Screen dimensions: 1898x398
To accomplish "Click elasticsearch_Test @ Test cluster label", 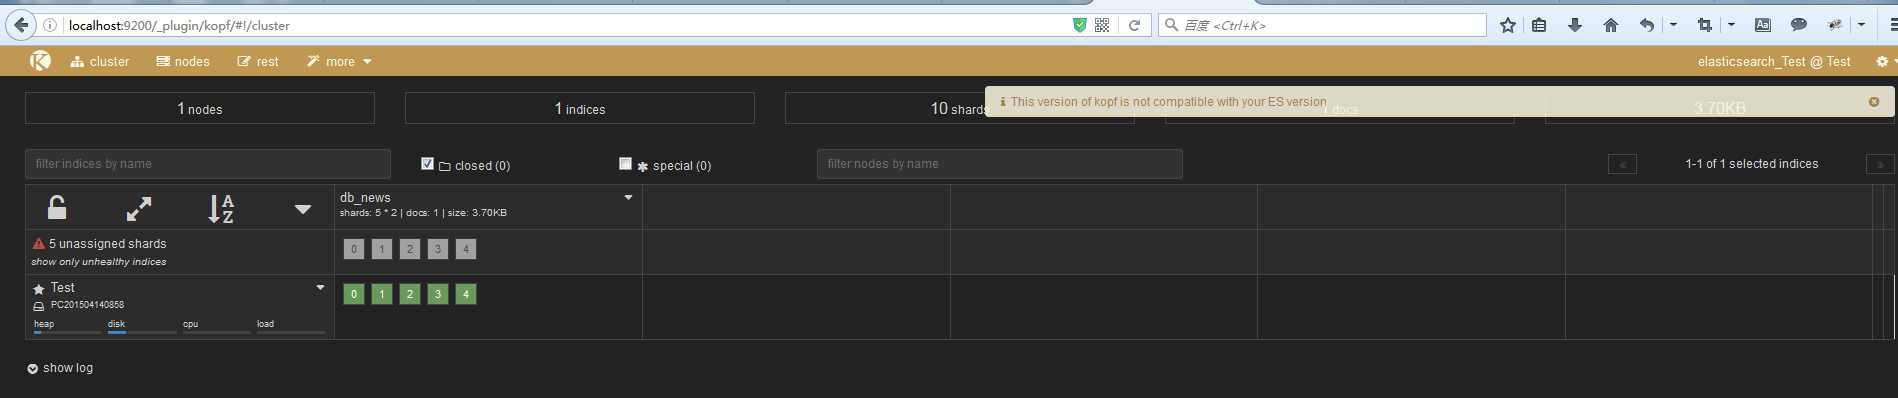I will coord(1774,61).
